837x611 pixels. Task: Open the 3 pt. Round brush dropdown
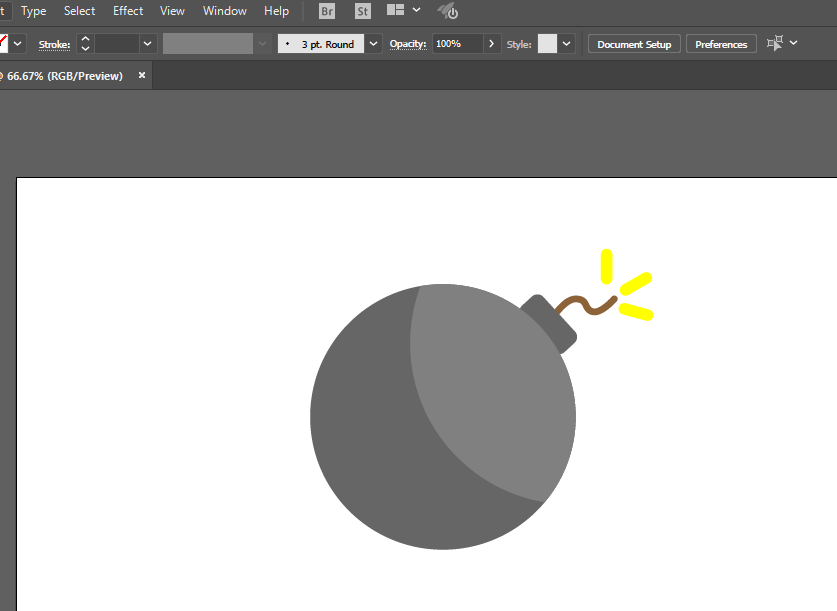[374, 44]
